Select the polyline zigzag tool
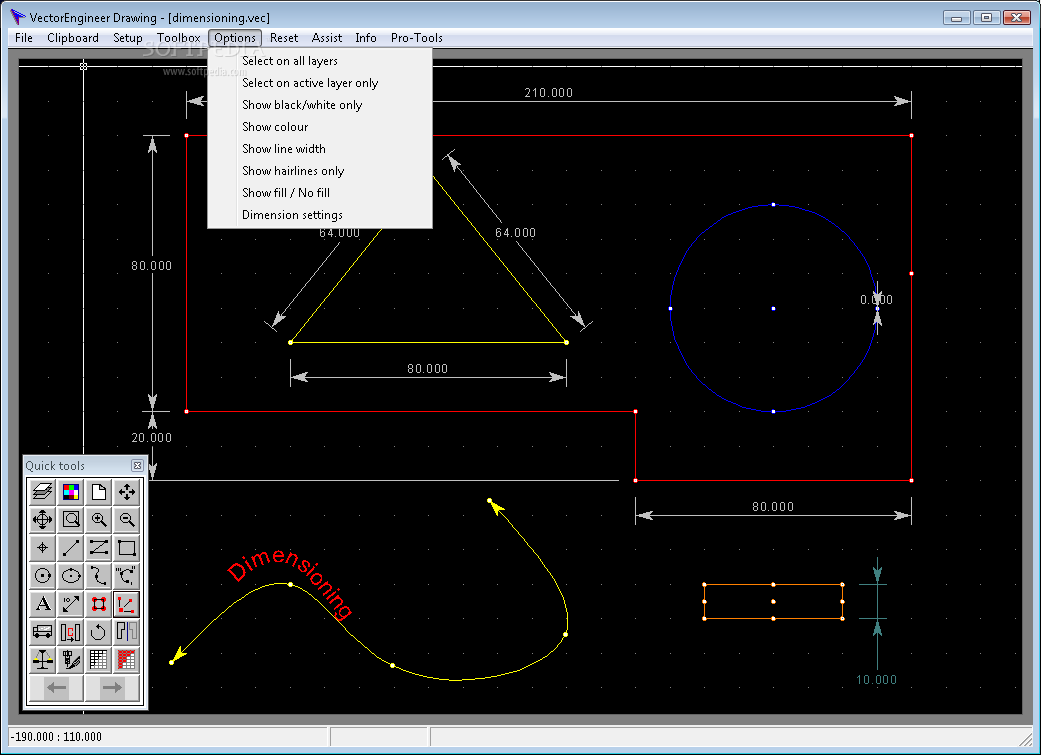Viewport: 1041px width, 755px height. pos(98,548)
